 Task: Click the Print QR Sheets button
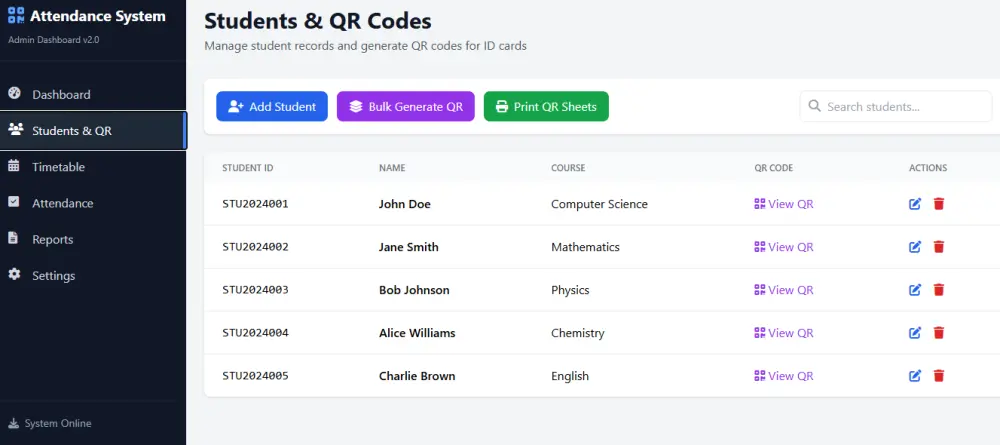coord(546,106)
